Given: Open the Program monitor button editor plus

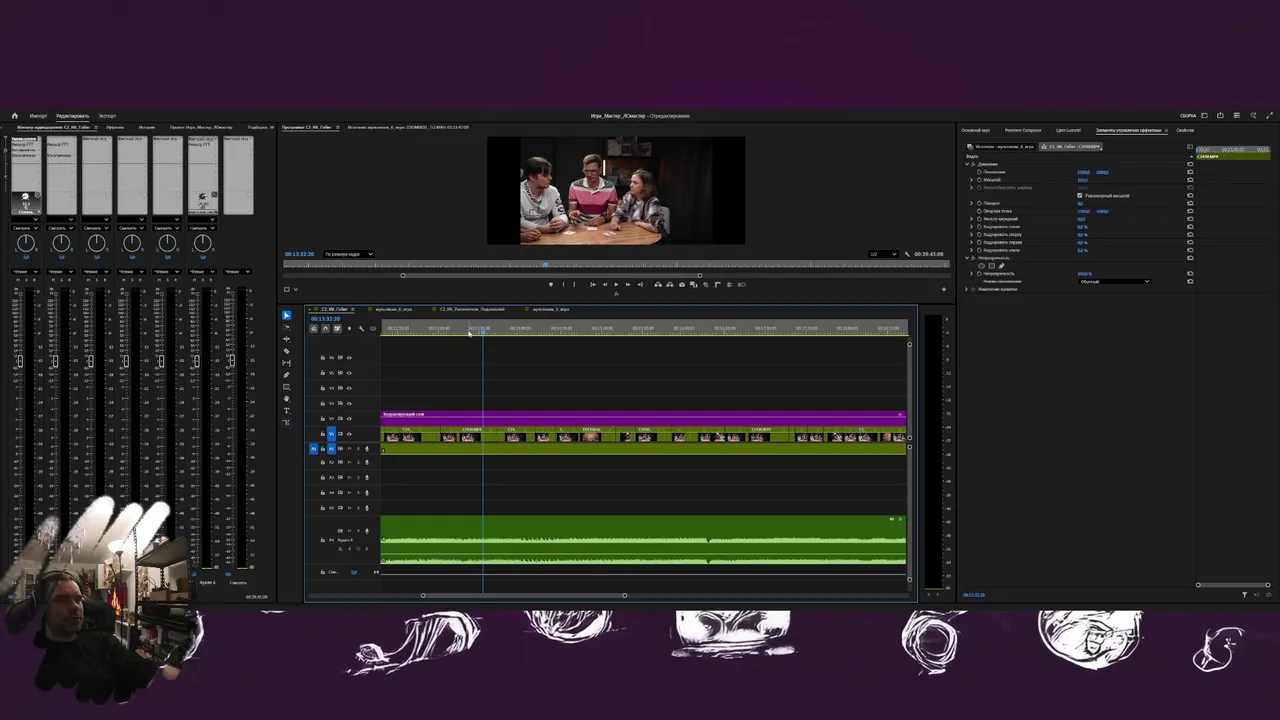Looking at the screenshot, I should [943, 289].
